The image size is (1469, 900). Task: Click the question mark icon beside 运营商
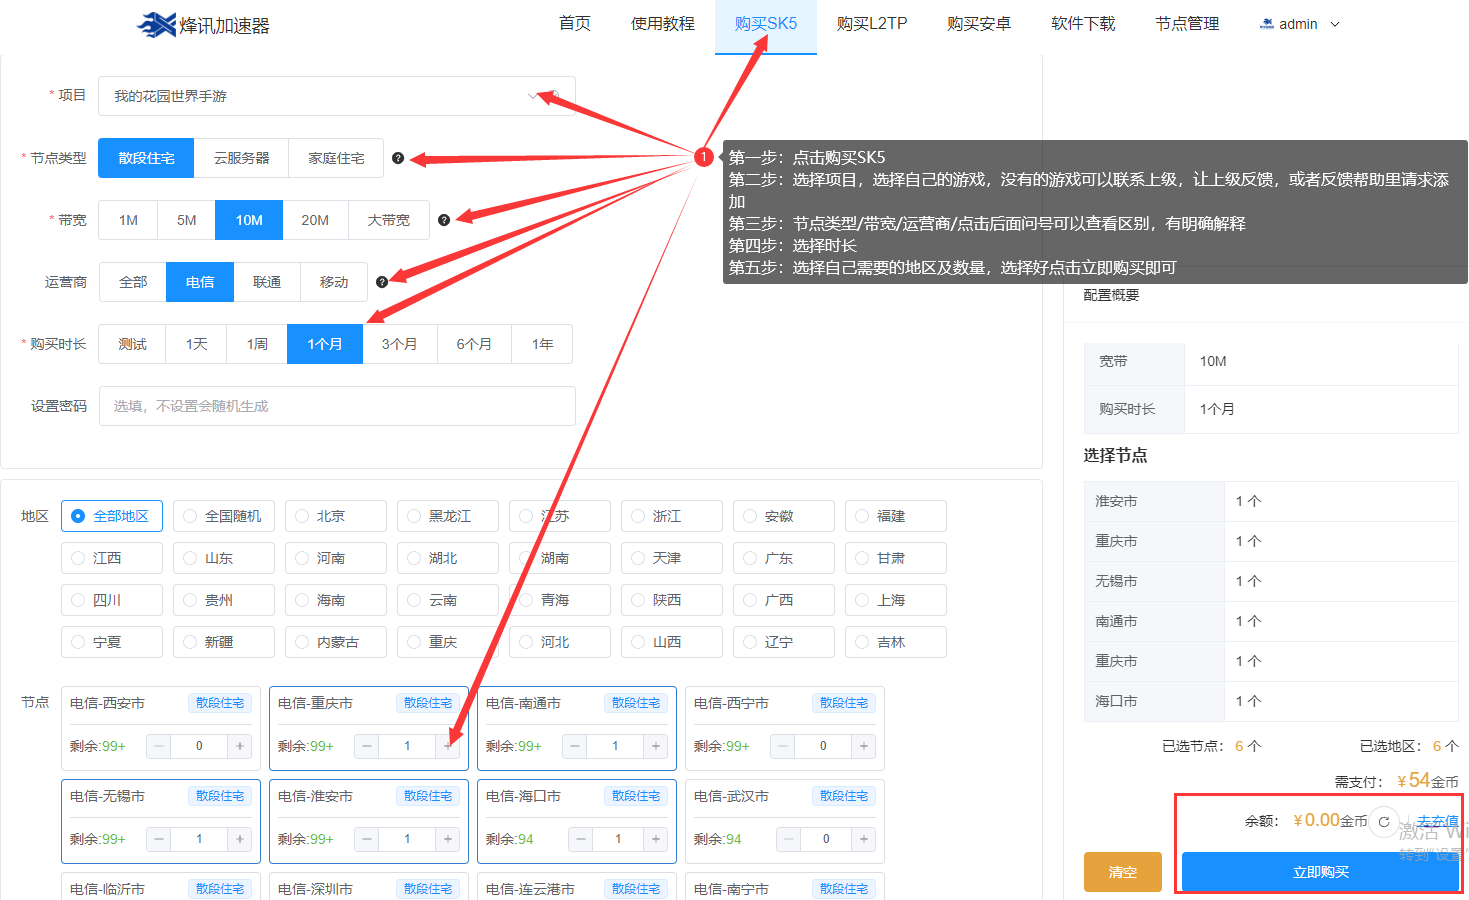click(382, 282)
